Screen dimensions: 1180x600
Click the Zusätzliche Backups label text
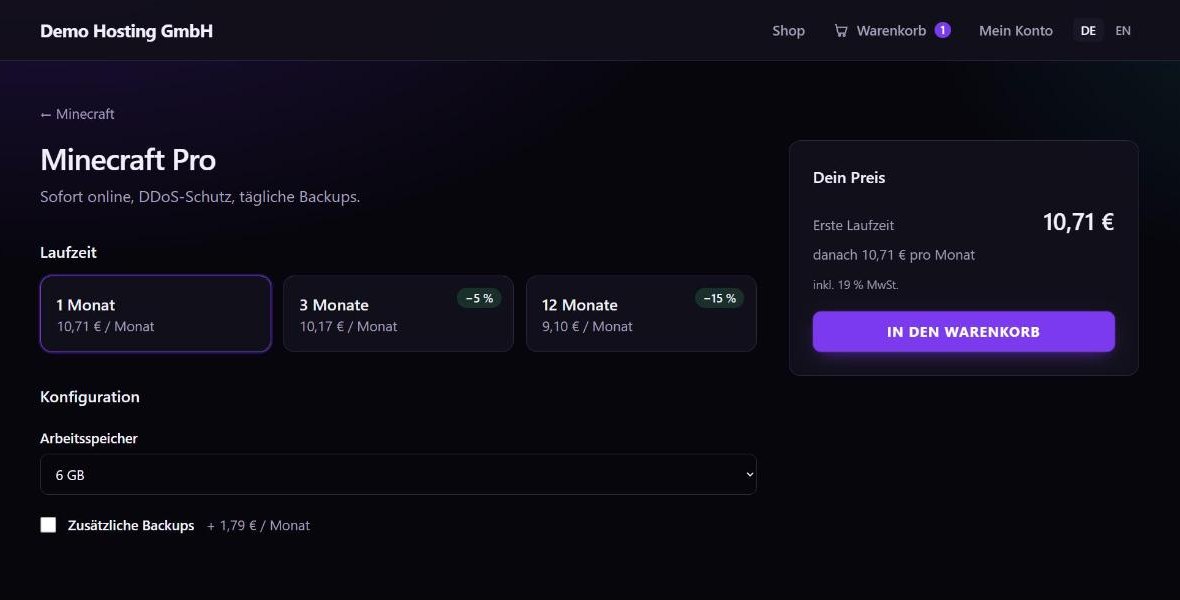(131, 525)
